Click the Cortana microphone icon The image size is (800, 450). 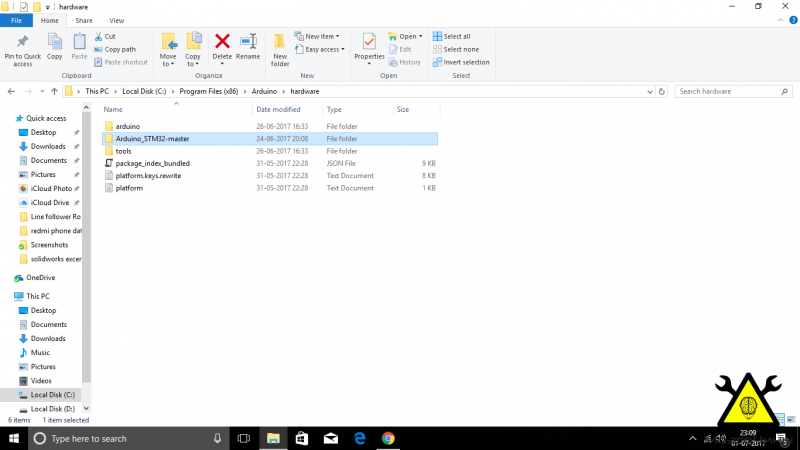(217, 438)
